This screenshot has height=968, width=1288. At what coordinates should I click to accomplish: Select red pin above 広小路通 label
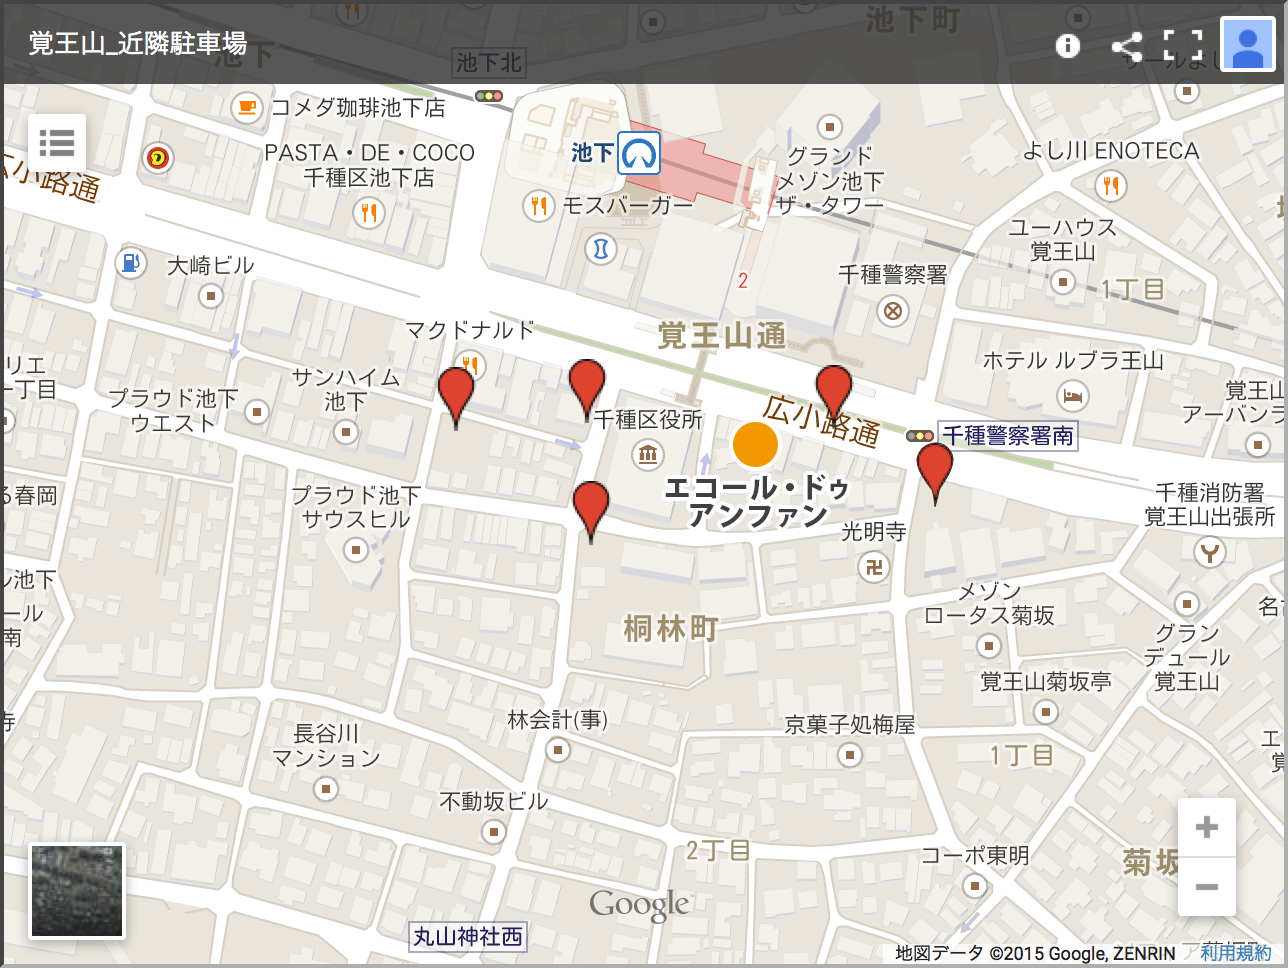[x=834, y=395]
